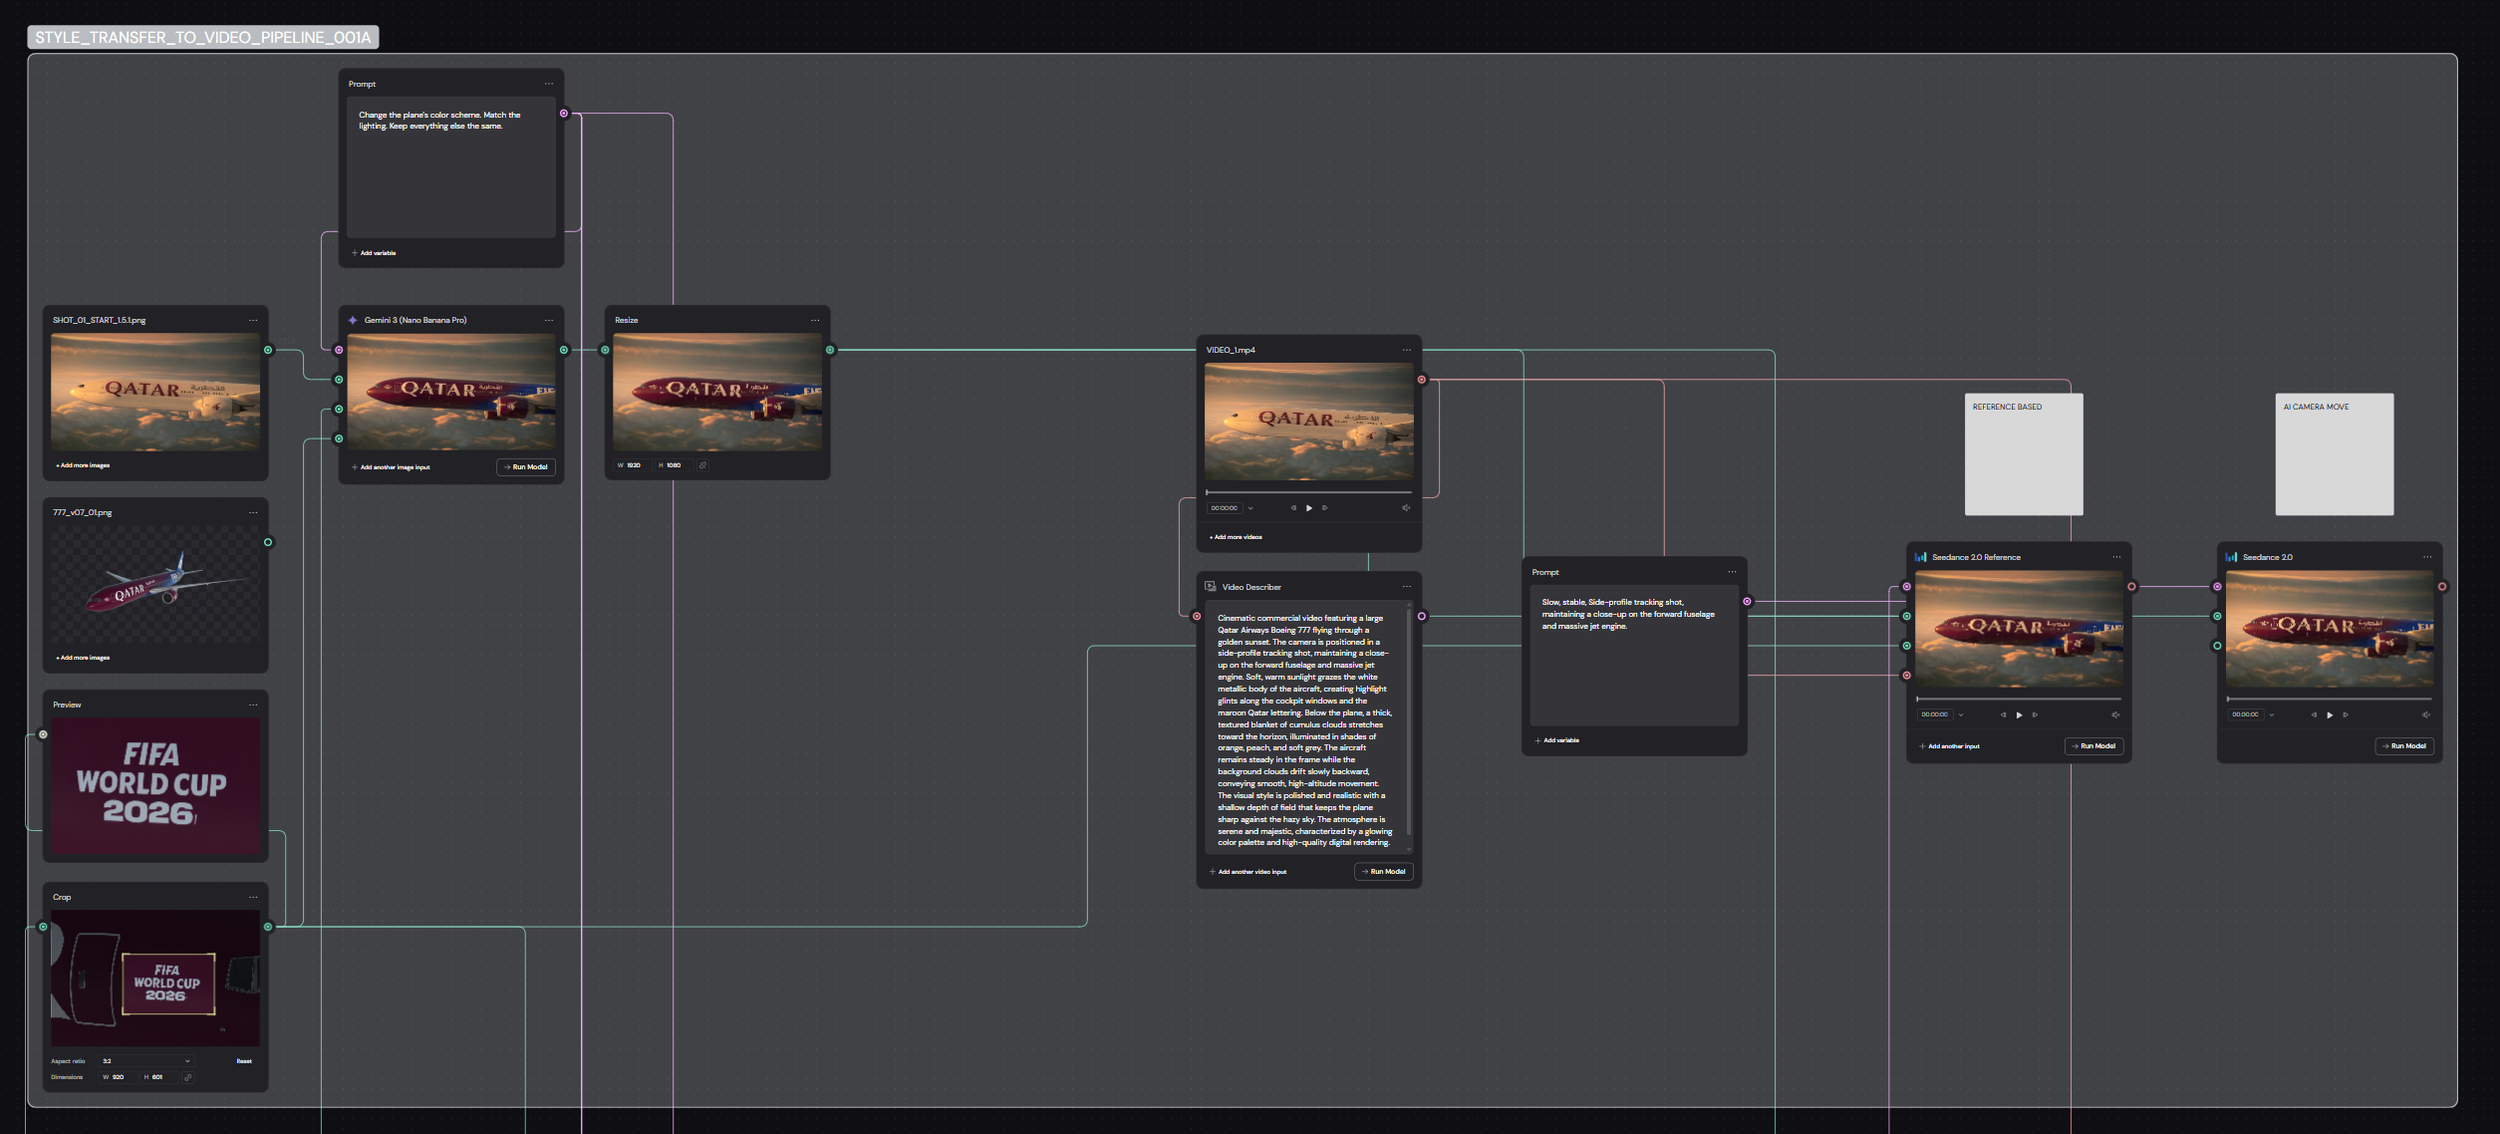The width and height of the screenshot is (2500, 1134).
Task: Mute the Seedance 2.0 Reference audio
Action: click(2116, 715)
